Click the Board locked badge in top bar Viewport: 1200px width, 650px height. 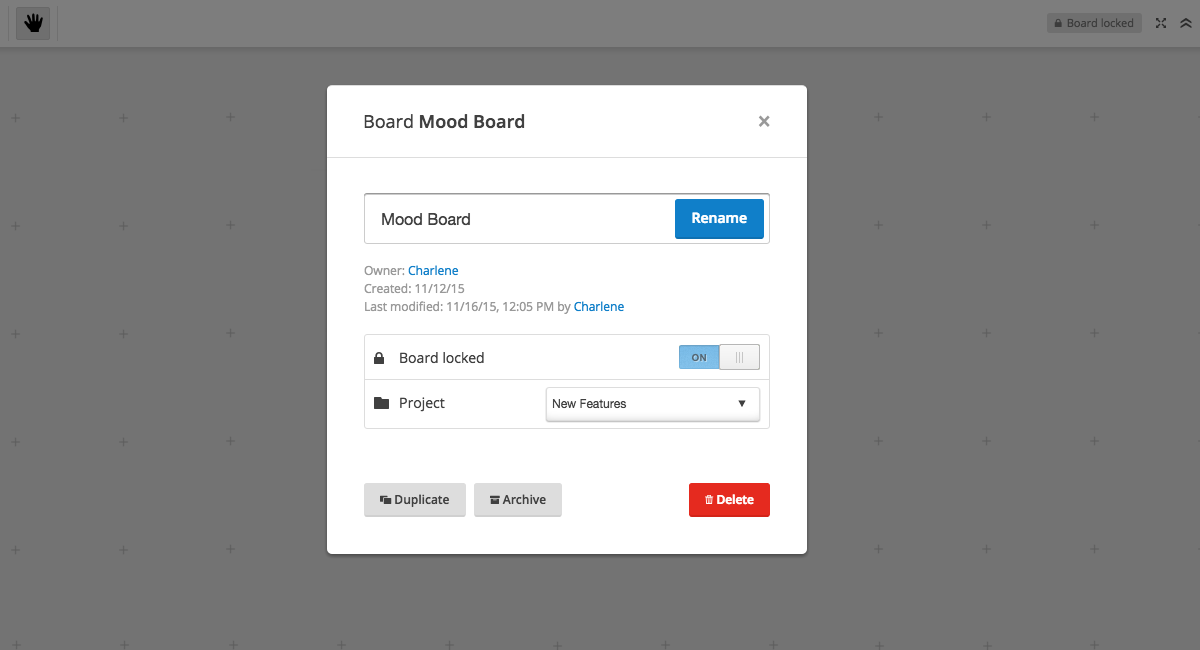[x=1095, y=23]
